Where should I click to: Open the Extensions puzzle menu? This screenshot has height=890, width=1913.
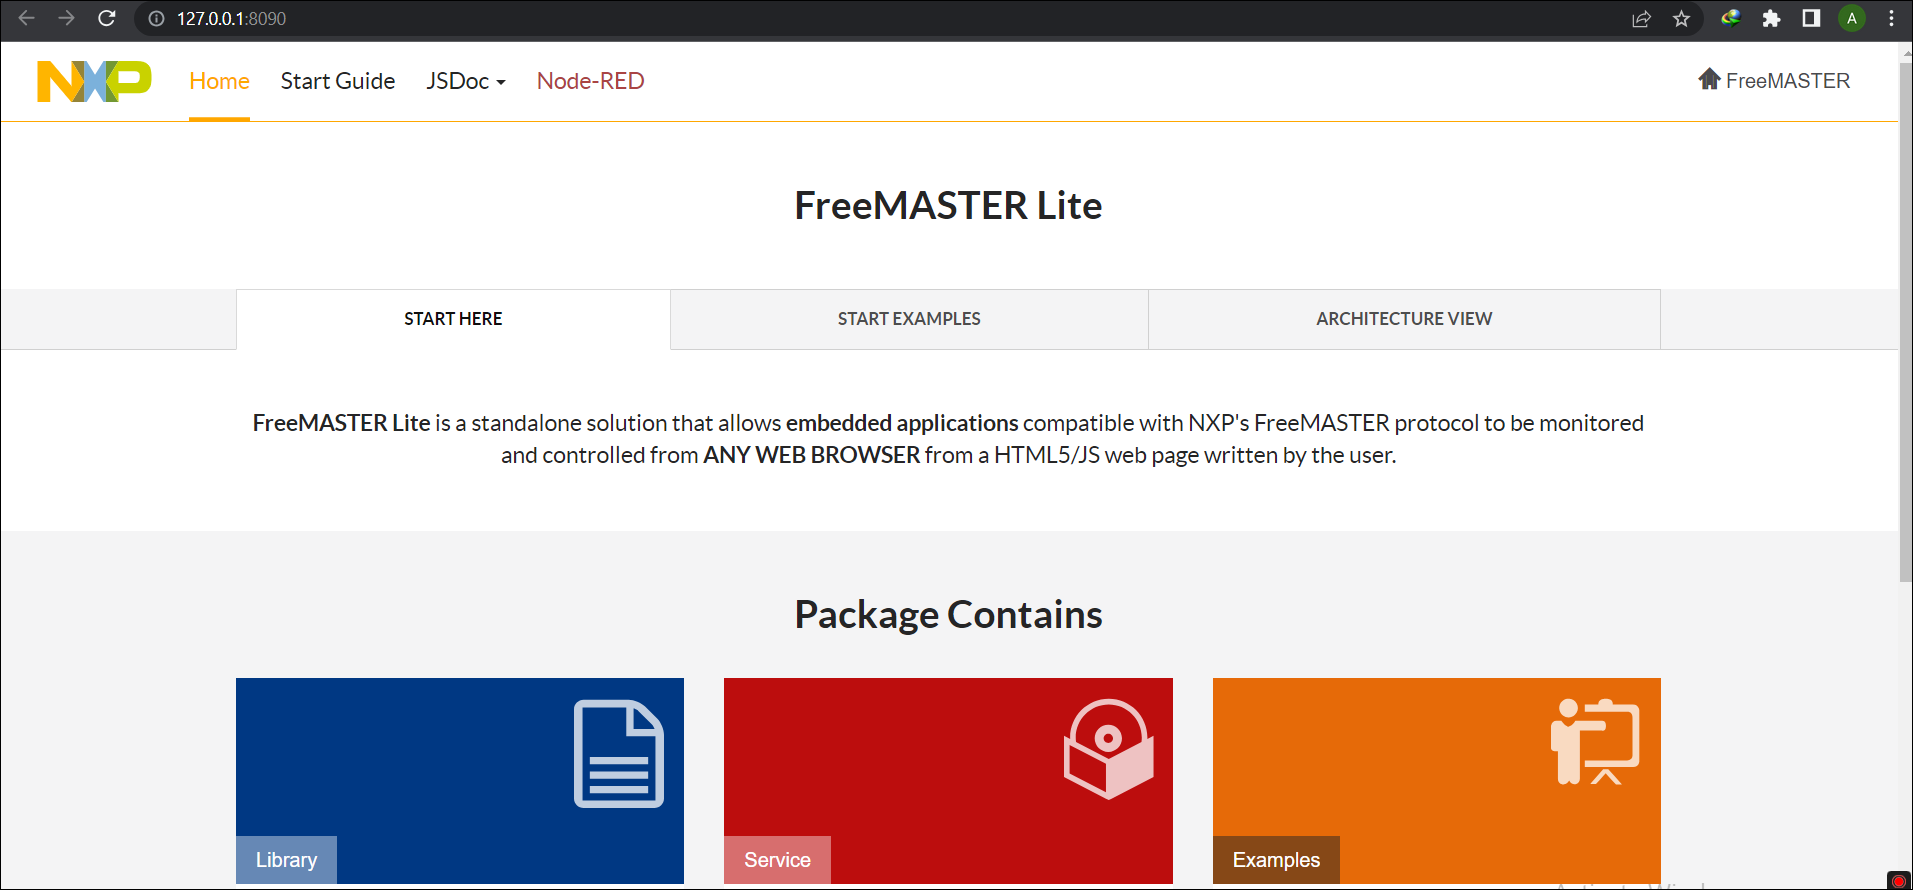[x=1771, y=18]
